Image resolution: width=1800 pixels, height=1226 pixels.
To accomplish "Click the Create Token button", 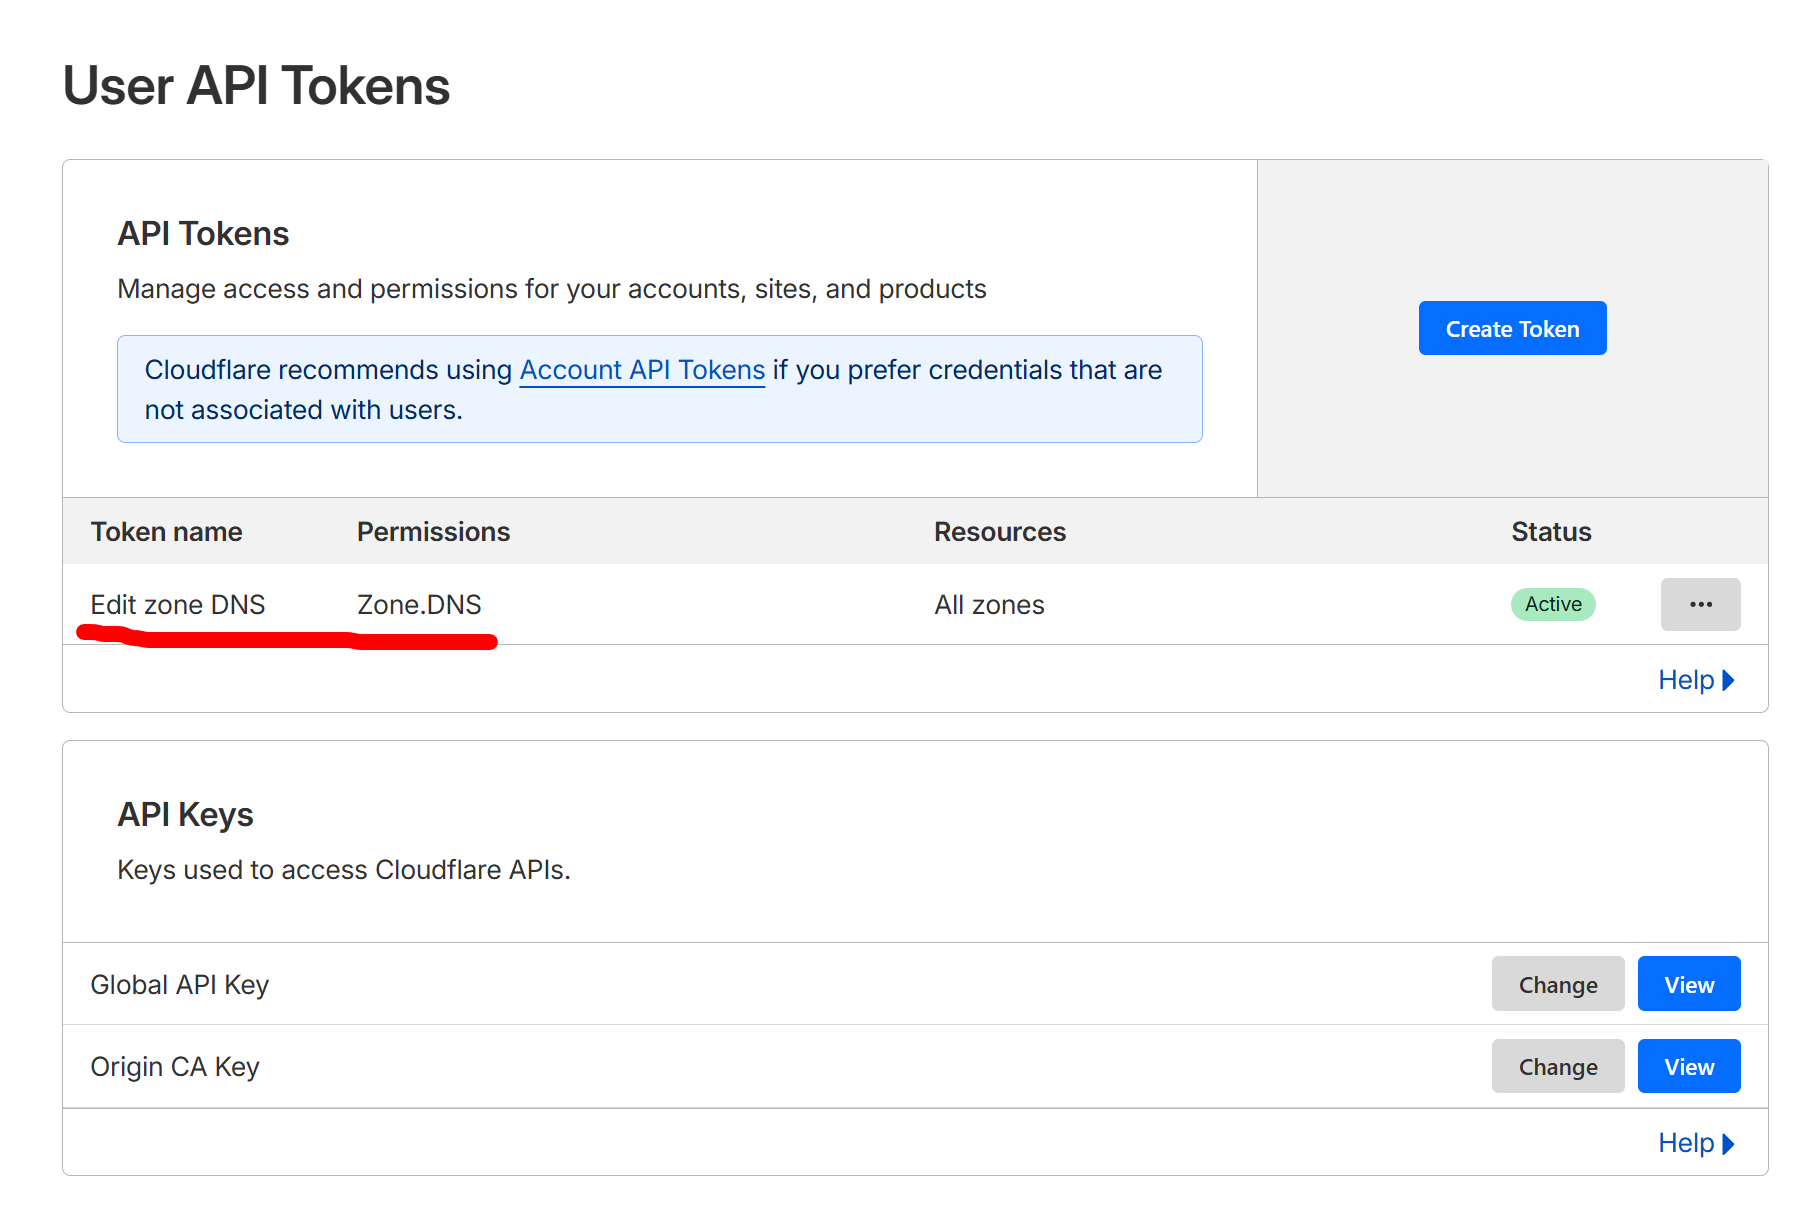I will click(1512, 328).
